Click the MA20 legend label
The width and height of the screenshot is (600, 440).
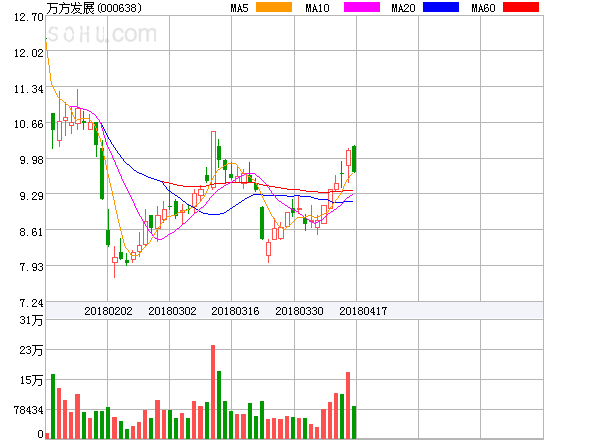(403, 8)
